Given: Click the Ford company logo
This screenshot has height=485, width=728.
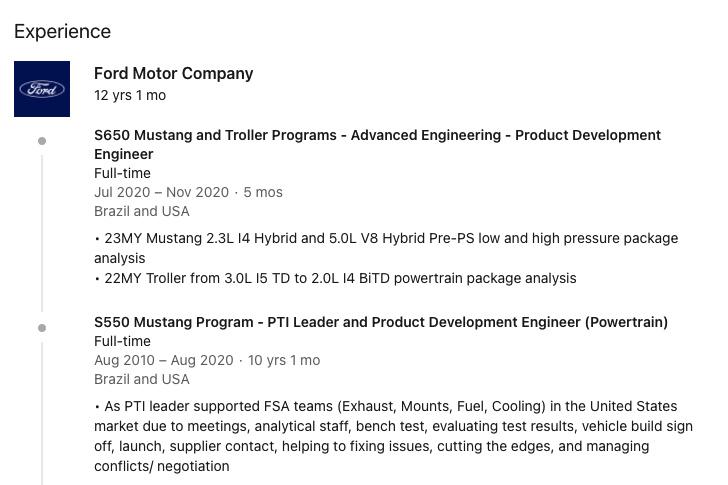Looking at the screenshot, I should tap(42, 89).
